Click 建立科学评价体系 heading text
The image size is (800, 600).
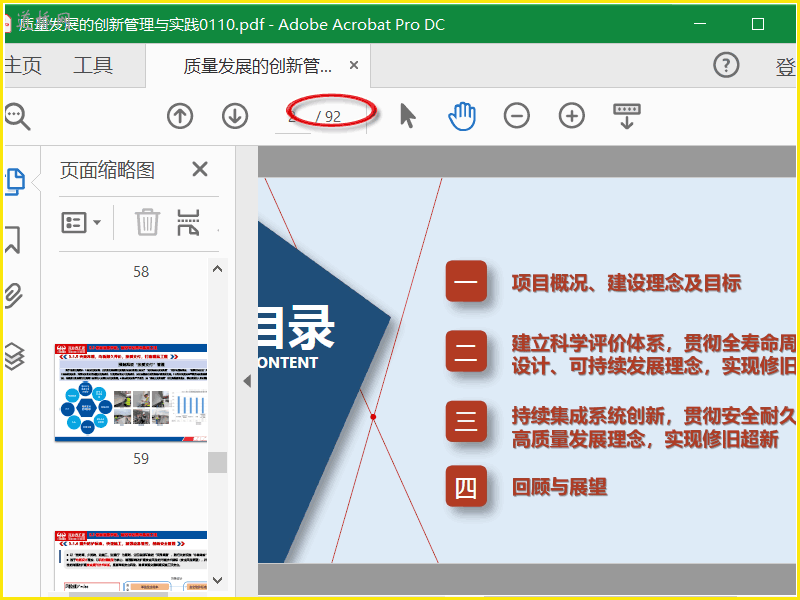pos(588,343)
